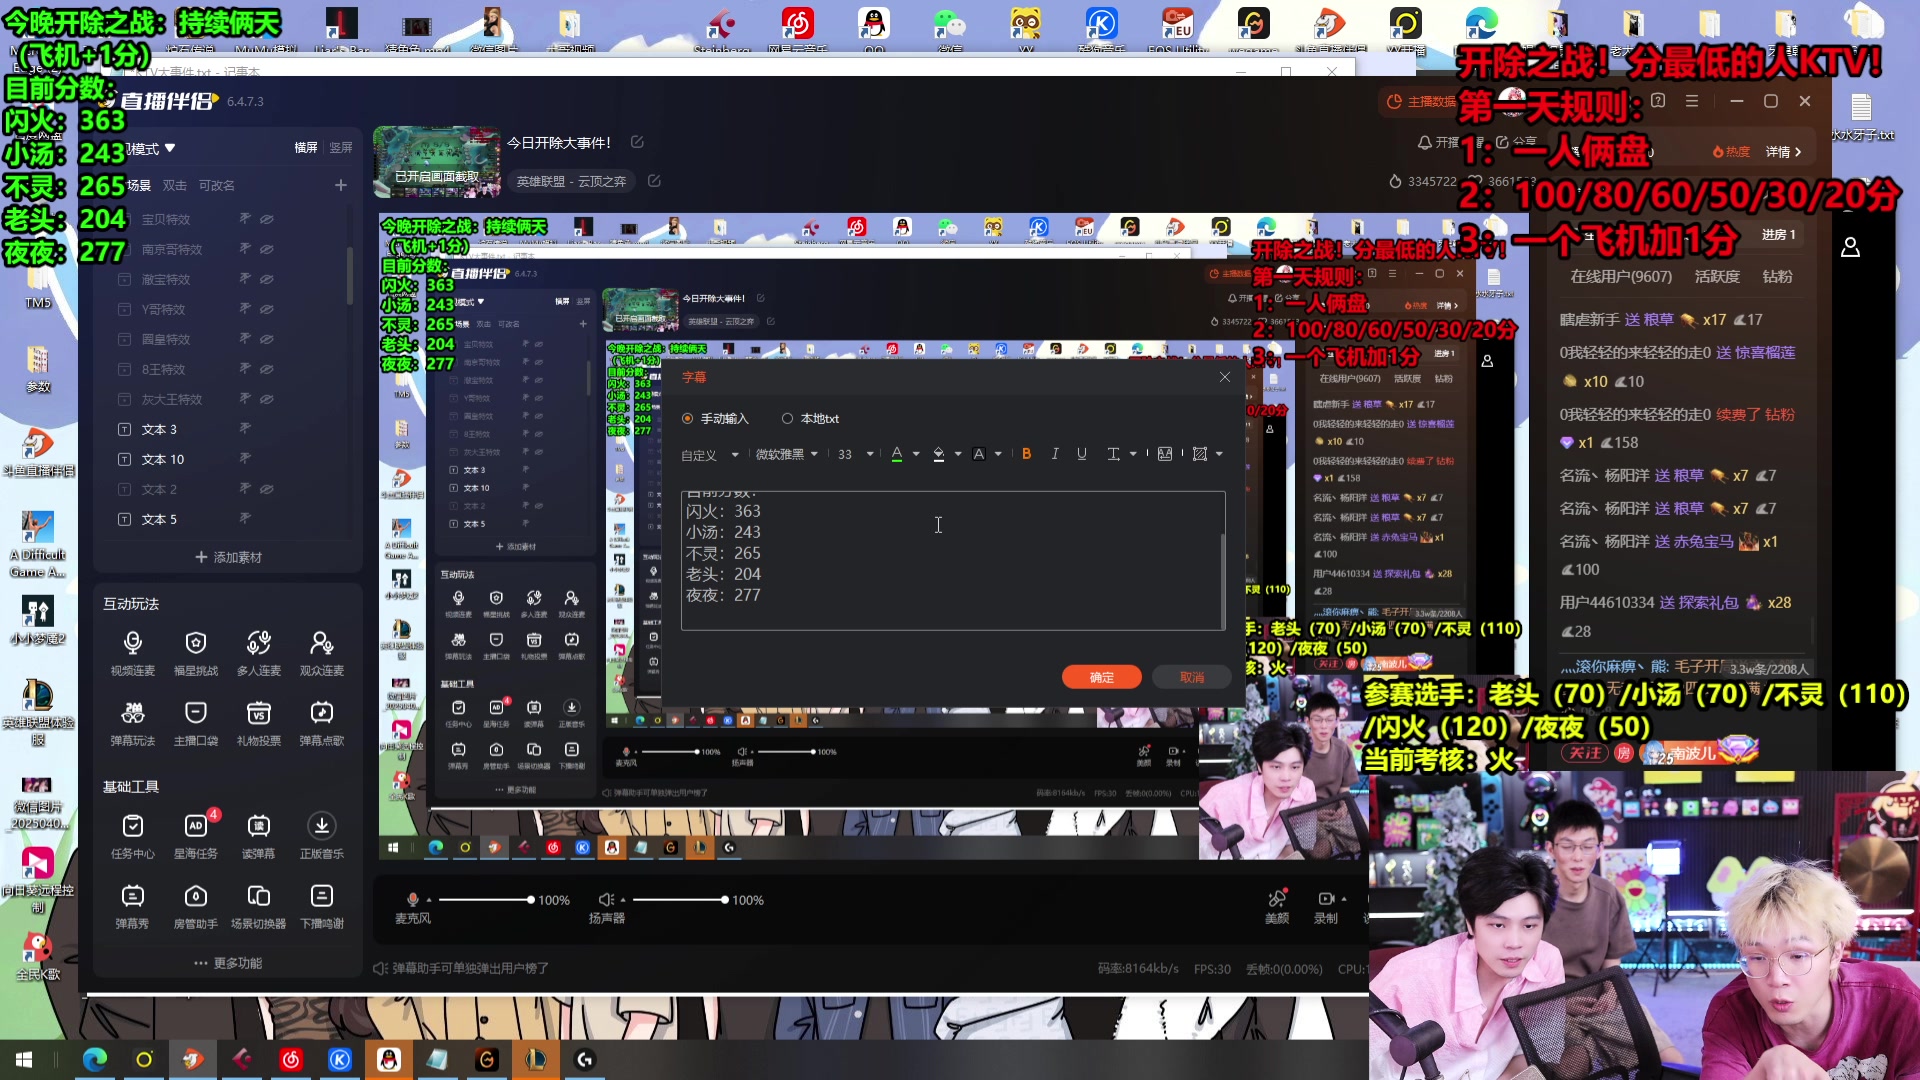Toggle underline in the 字幕 dialog
The width and height of the screenshot is (1920, 1080).
[1081, 454]
